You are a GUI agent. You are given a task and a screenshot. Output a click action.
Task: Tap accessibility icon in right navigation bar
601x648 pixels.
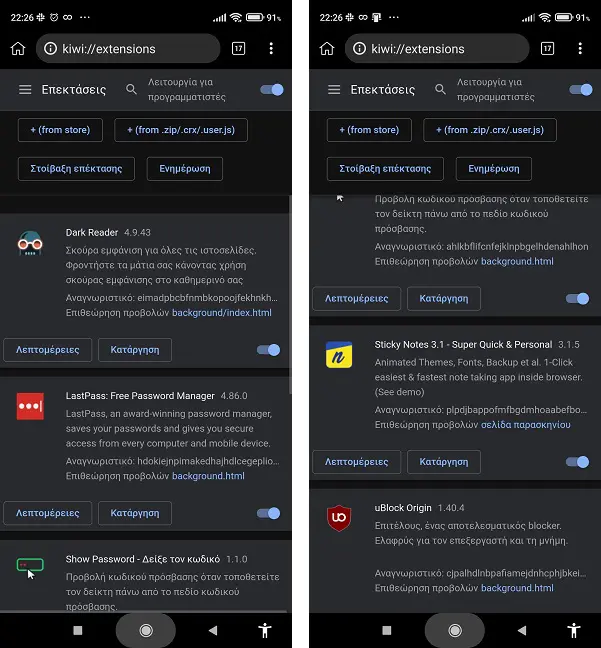574,630
